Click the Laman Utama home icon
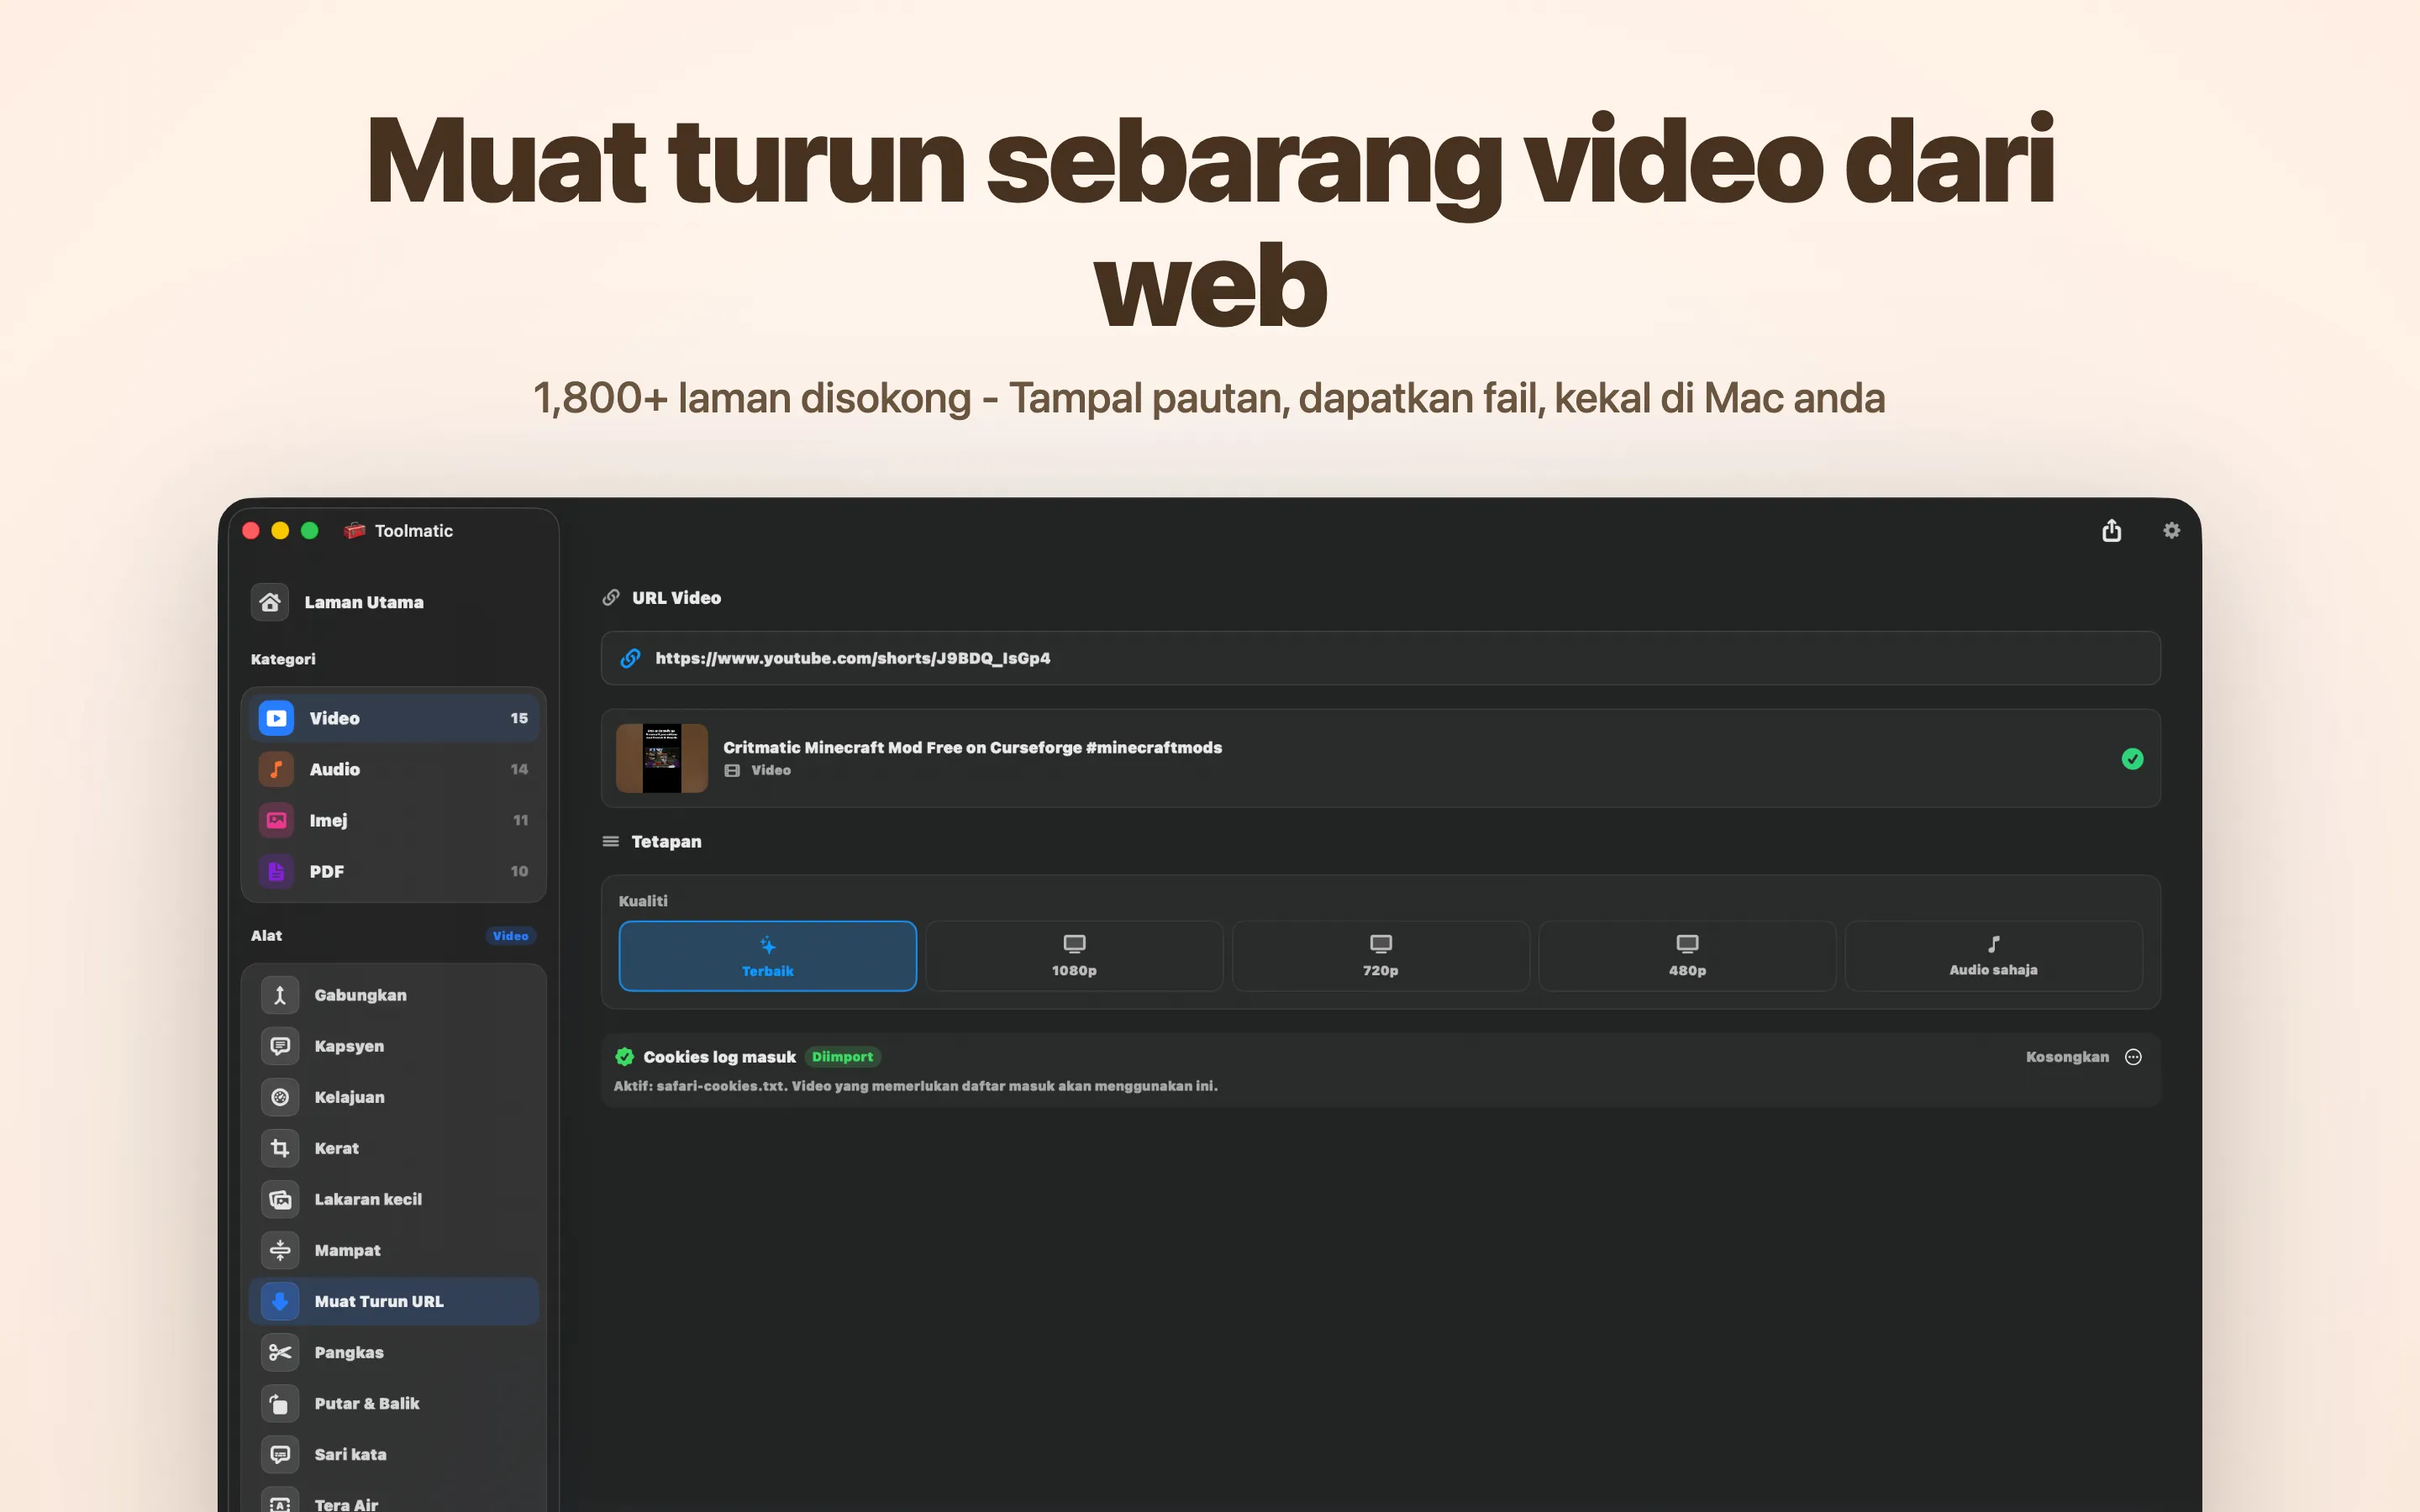The width and height of the screenshot is (2420, 1512). click(270, 602)
